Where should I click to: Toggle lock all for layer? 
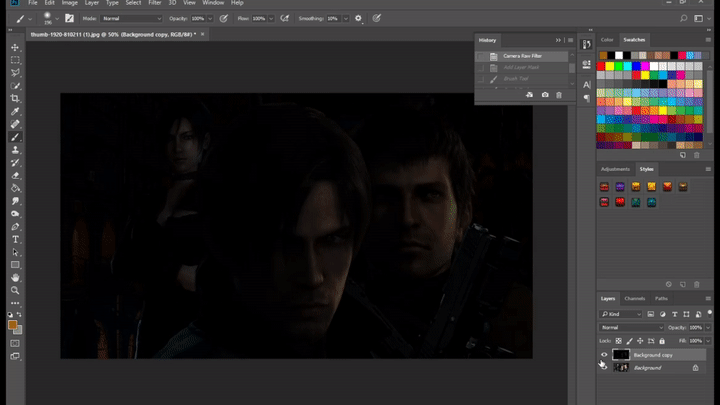tap(662, 341)
